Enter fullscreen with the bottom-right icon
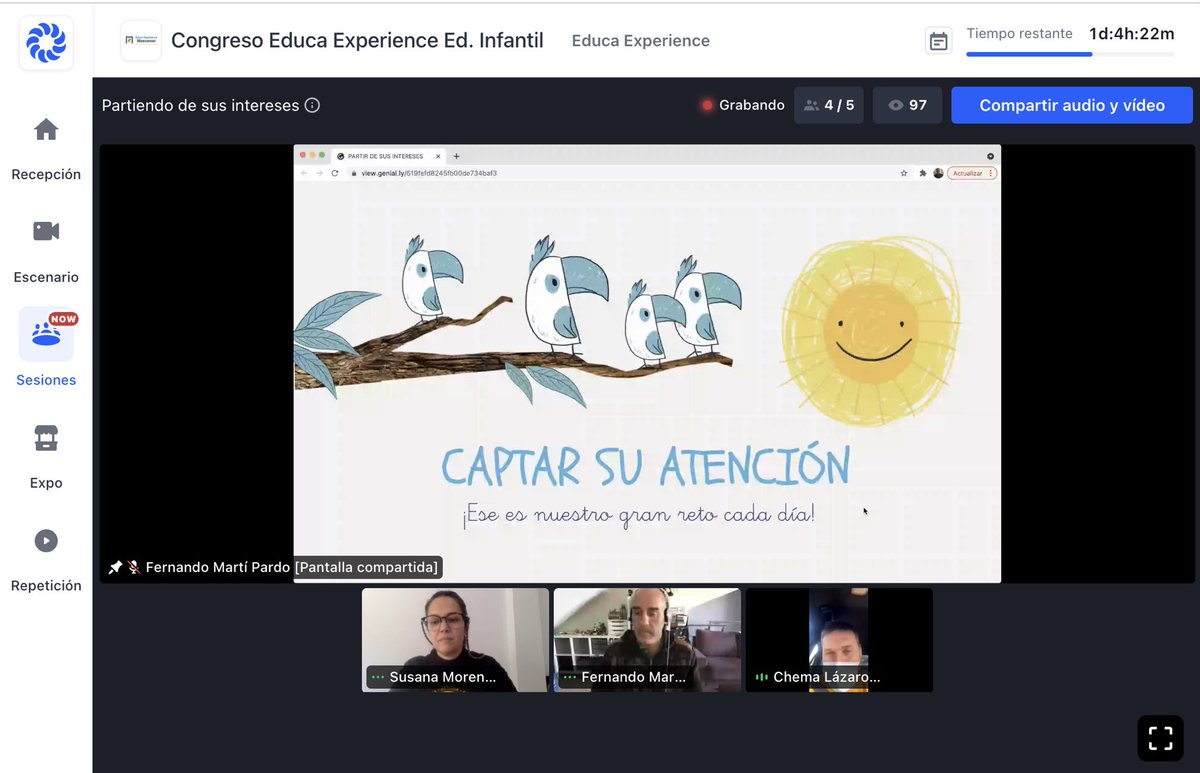Image resolution: width=1200 pixels, height=773 pixels. [1160, 738]
